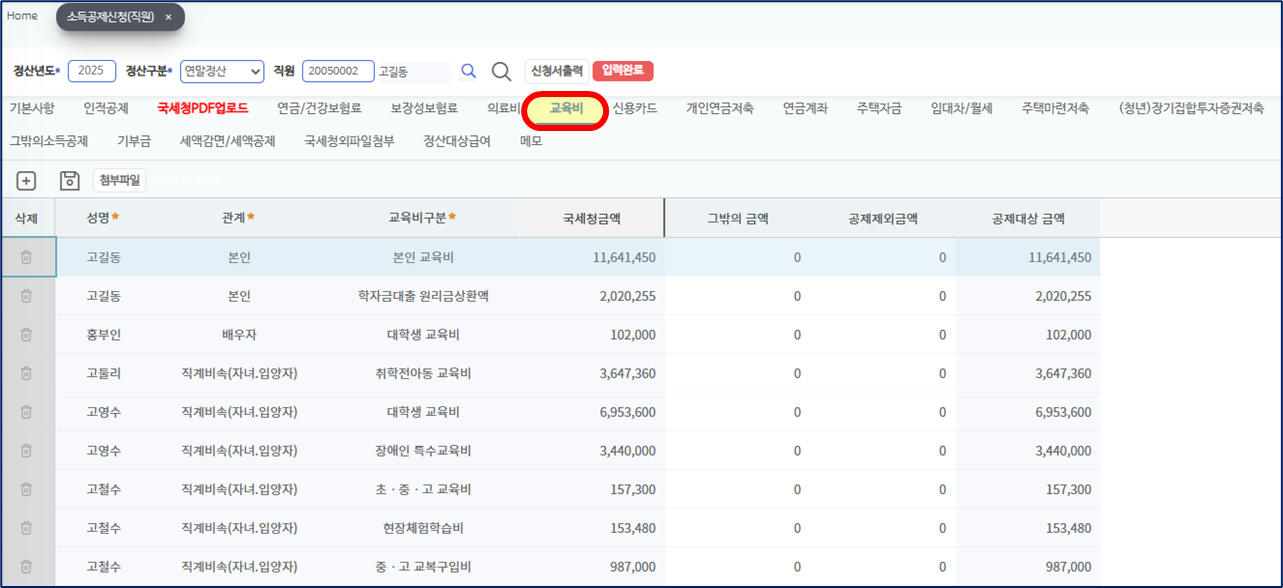Open the 국세청외파일첨부 tab
Image resolution: width=1283 pixels, height=588 pixels.
pos(349,141)
